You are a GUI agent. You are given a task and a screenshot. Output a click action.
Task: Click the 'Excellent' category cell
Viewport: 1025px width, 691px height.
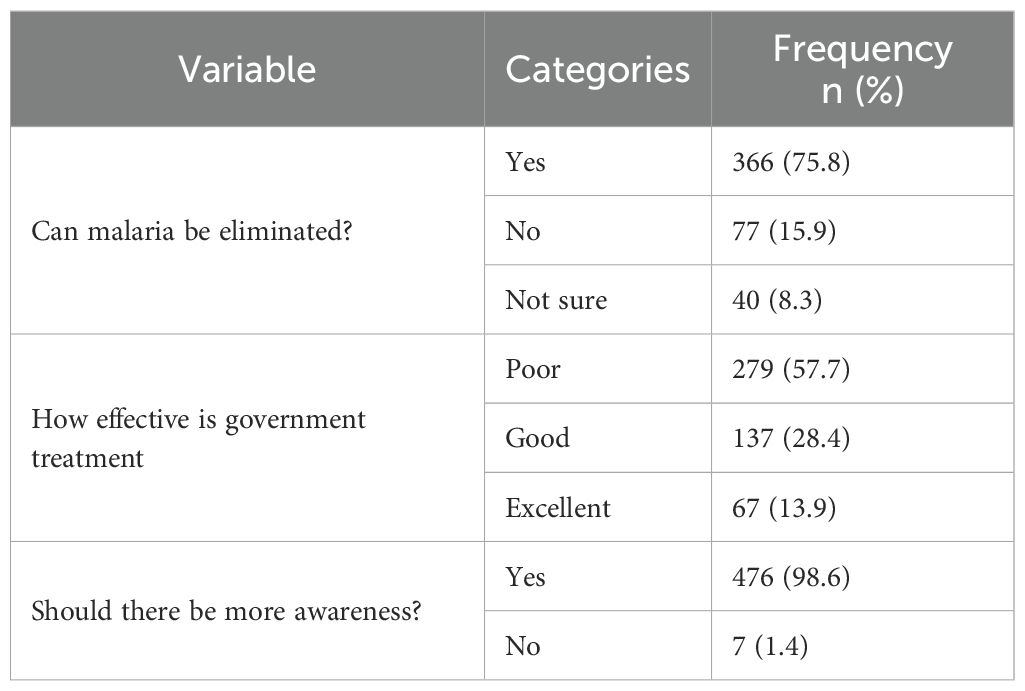tap(557, 507)
